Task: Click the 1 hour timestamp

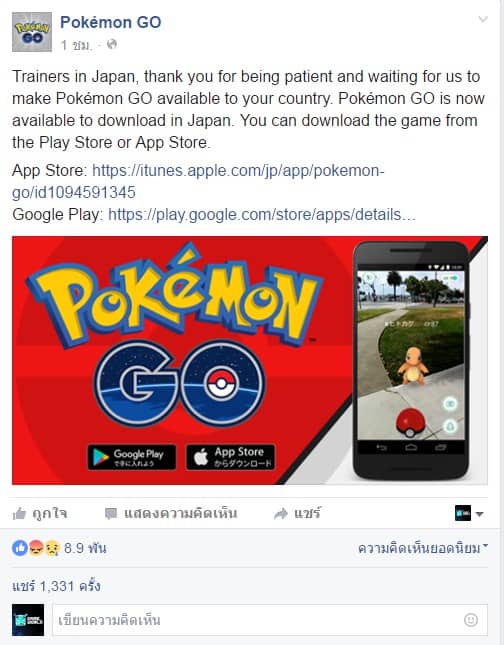Action: click(76, 44)
